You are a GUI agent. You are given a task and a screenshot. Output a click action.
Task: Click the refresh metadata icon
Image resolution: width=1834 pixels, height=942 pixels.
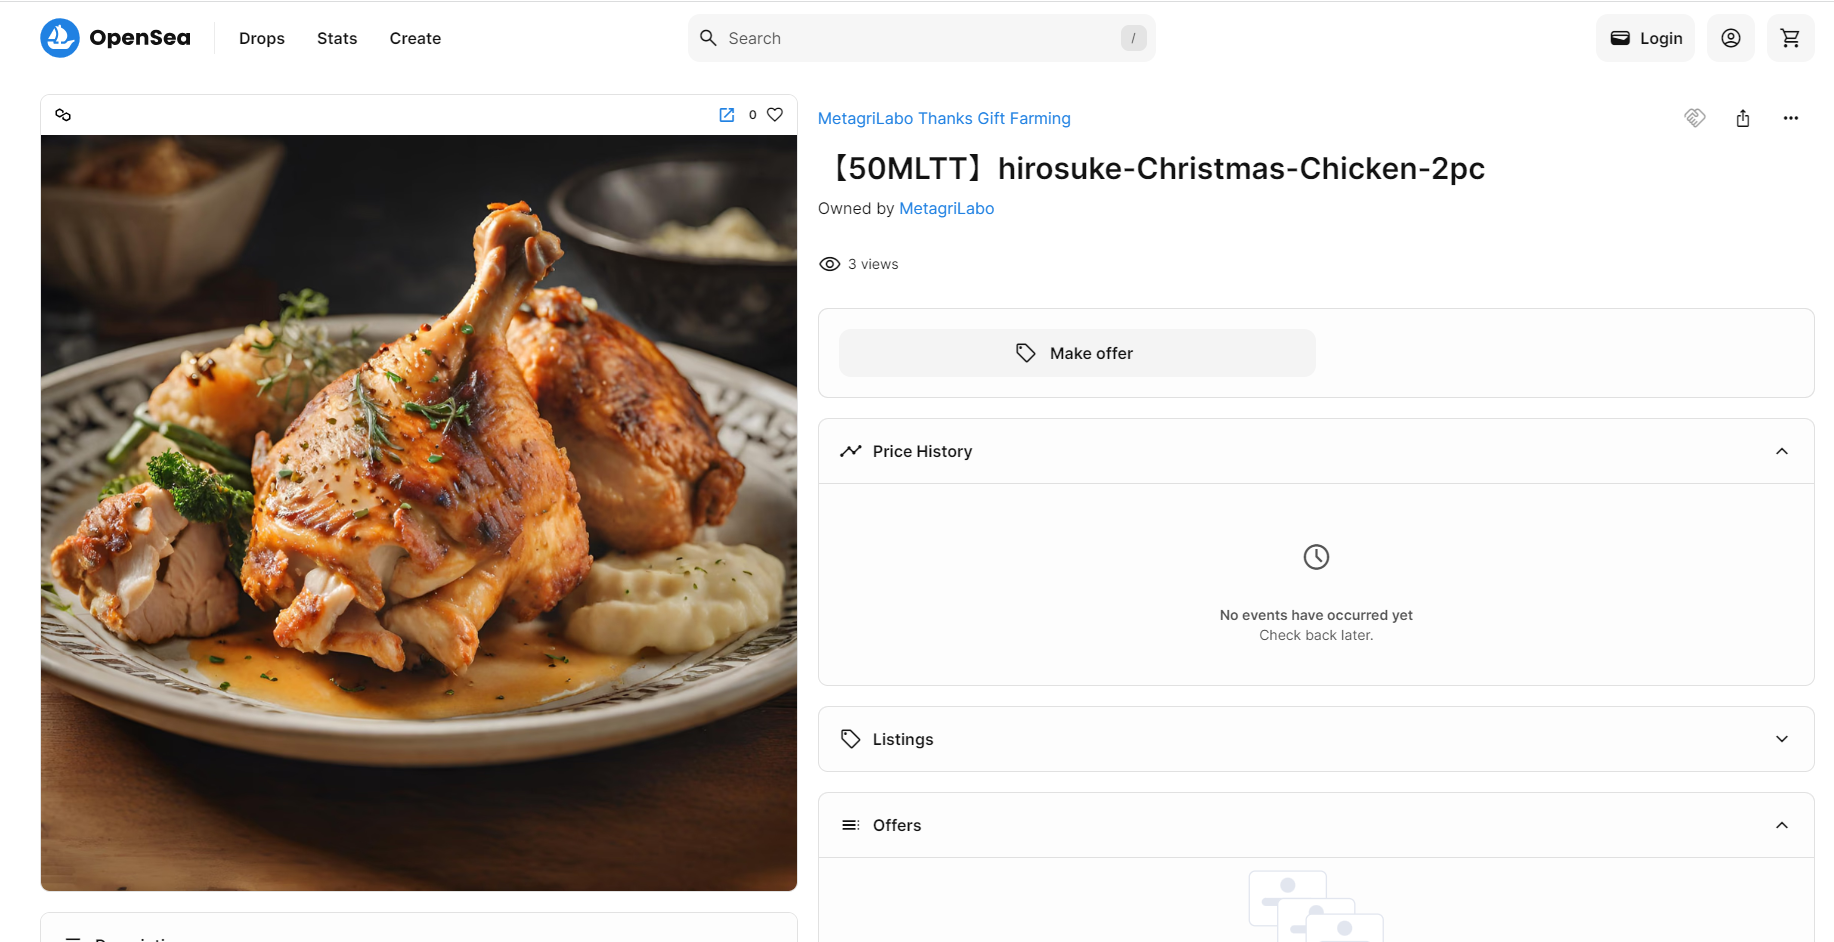click(x=1695, y=118)
